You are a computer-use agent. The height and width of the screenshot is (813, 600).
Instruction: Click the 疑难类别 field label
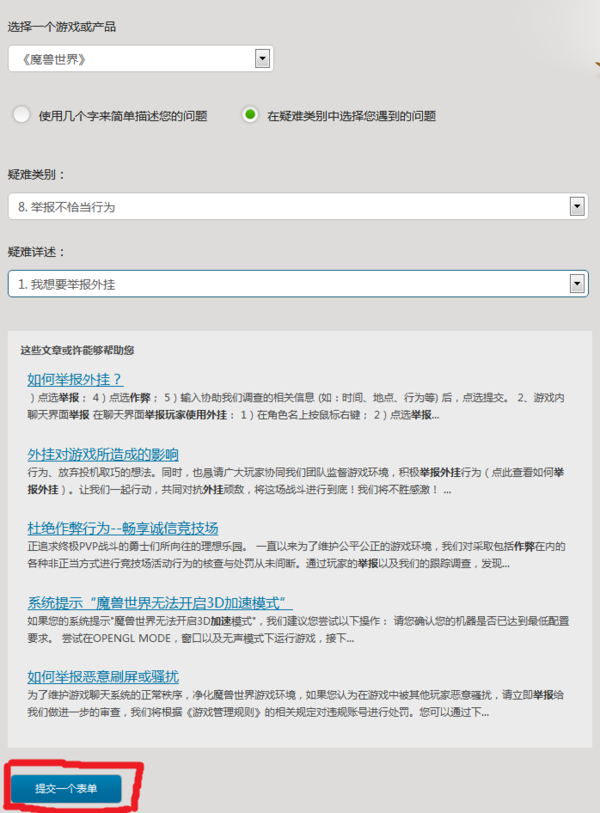(36, 174)
